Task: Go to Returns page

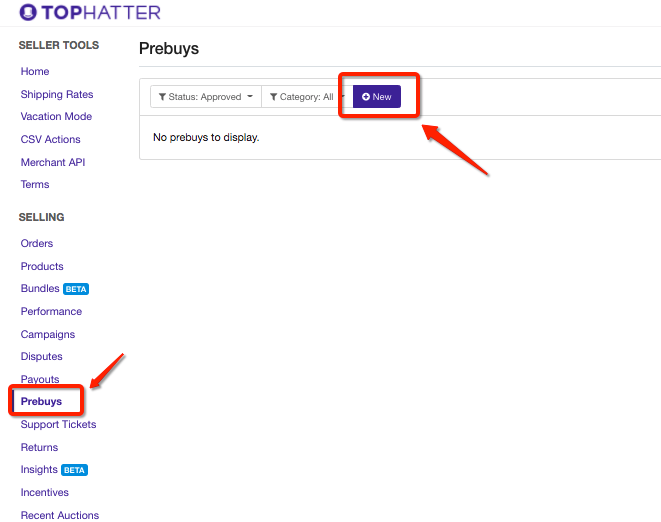Action: (x=39, y=447)
